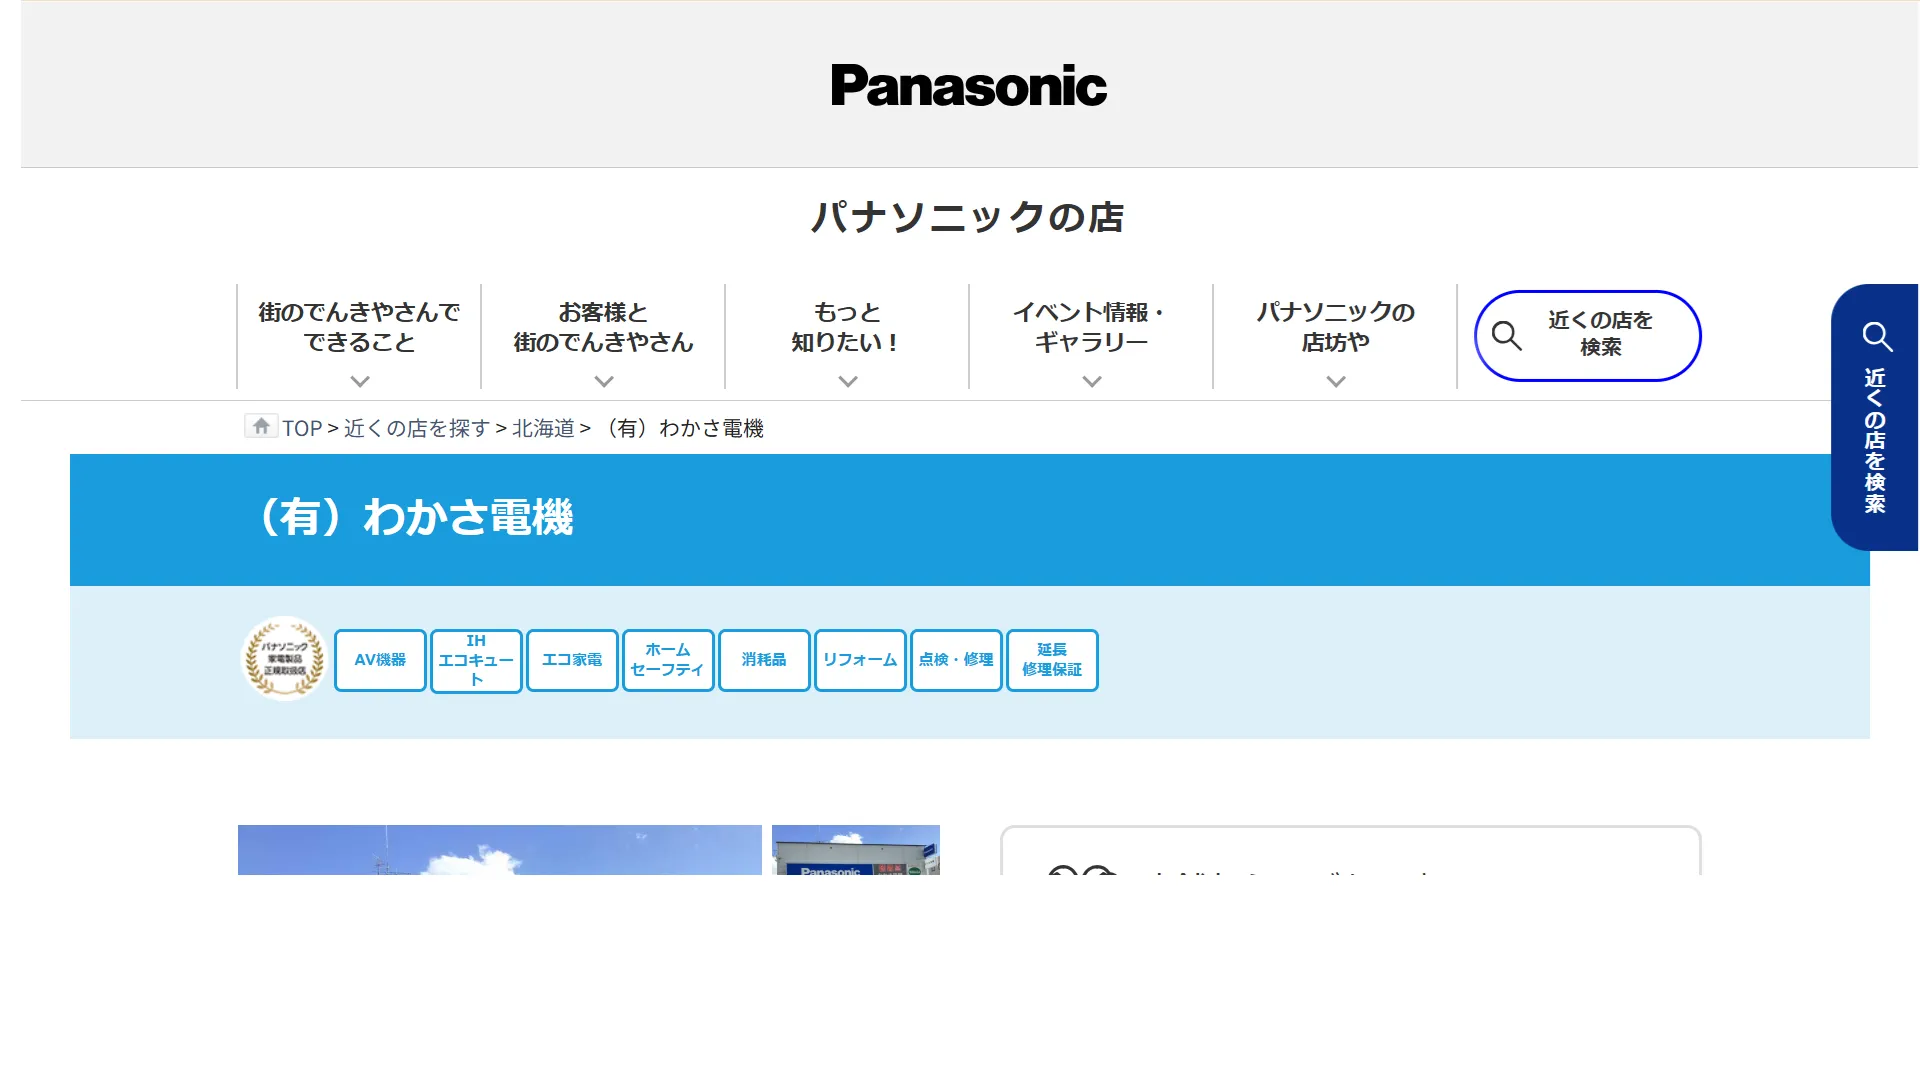The image size is (1920, 1080).
Task: Select the 延長修理保証 category tag
Action: click(1052, 660)
